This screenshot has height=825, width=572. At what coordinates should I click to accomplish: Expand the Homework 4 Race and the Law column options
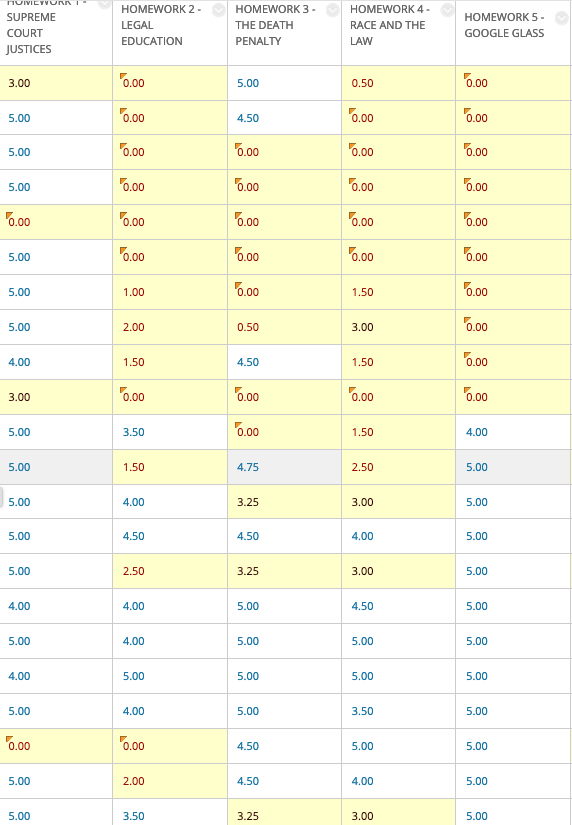coord(447,10)
